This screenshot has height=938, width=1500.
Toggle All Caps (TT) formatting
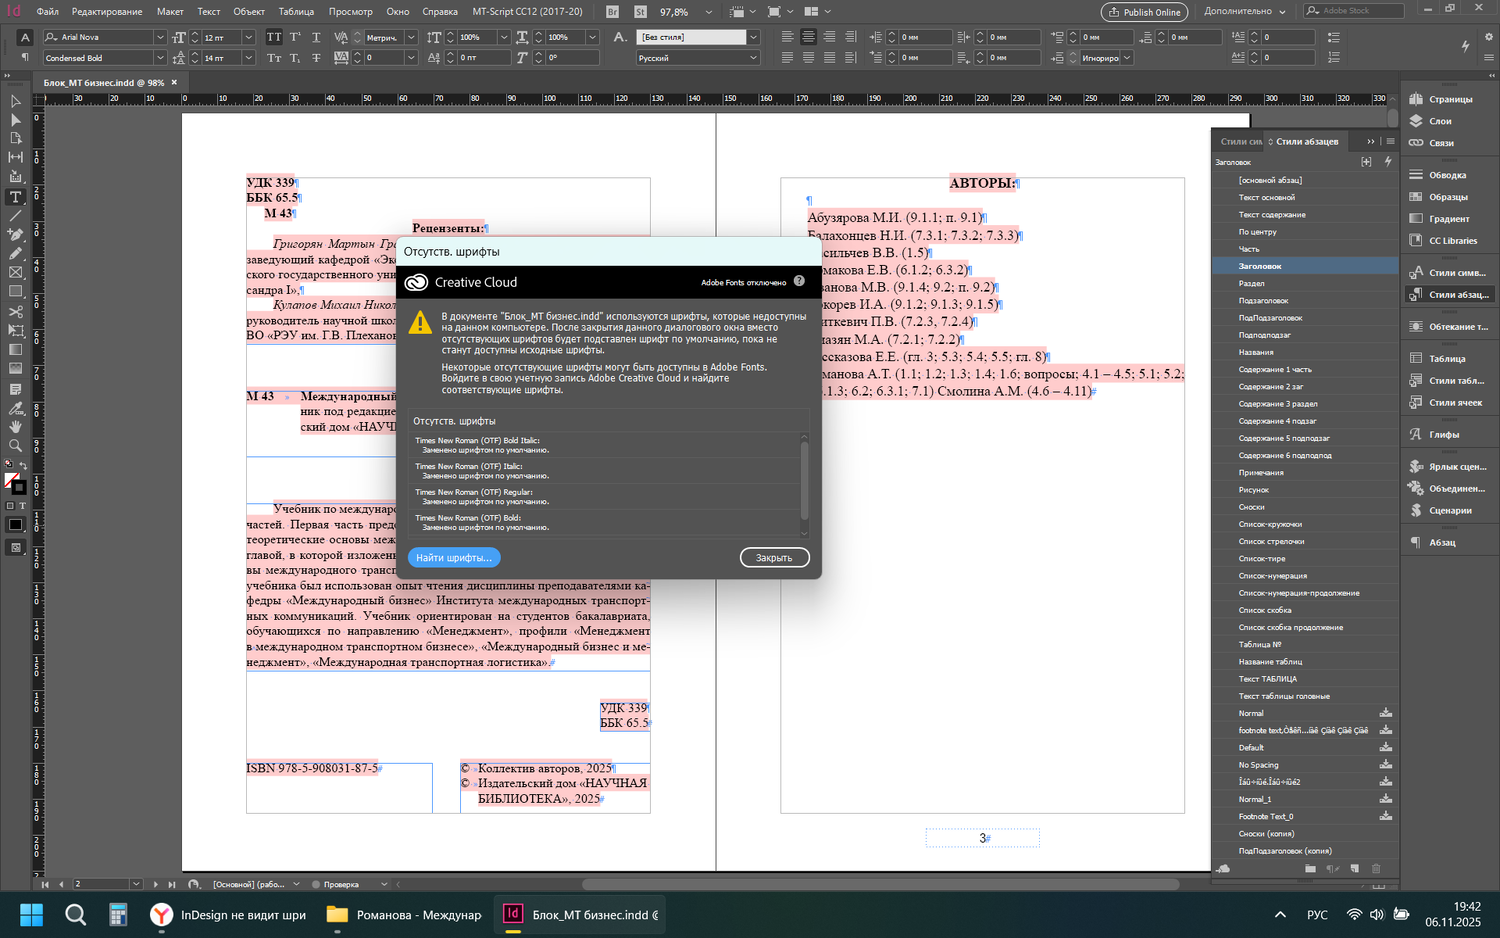tap(274, 37)
